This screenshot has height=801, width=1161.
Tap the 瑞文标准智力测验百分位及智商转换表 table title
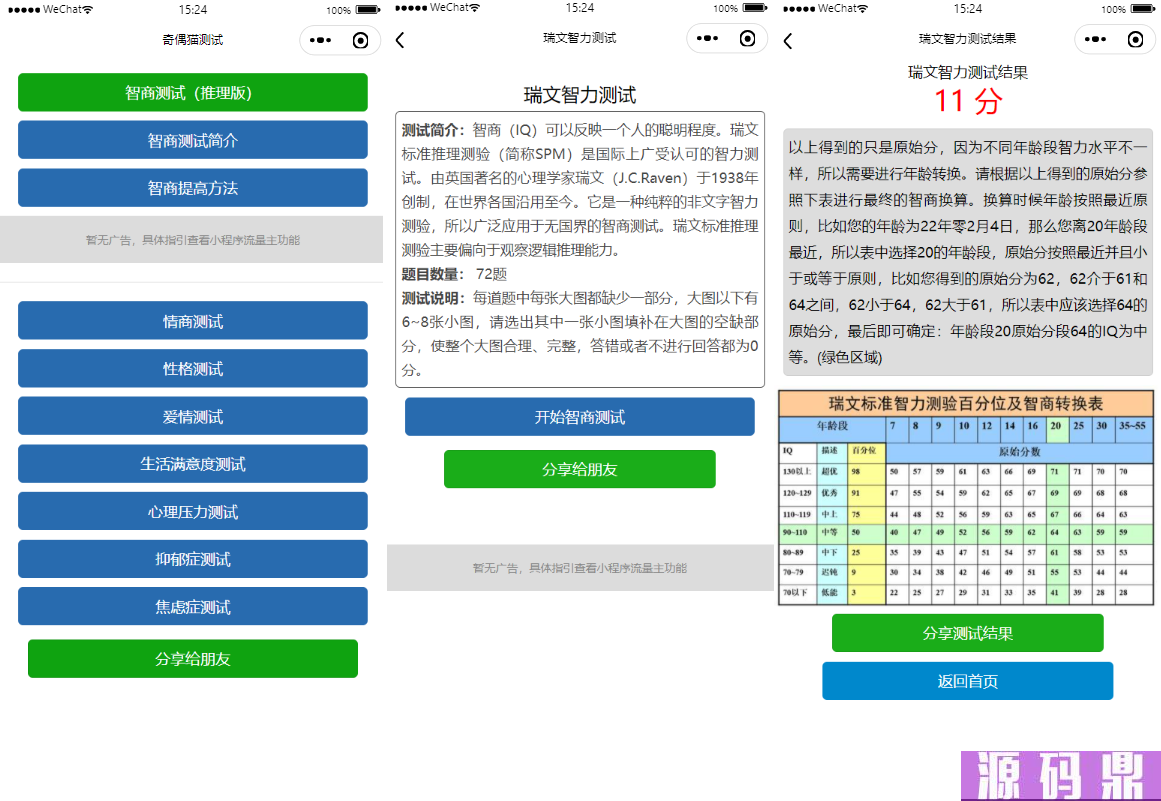tap(966, 403)
